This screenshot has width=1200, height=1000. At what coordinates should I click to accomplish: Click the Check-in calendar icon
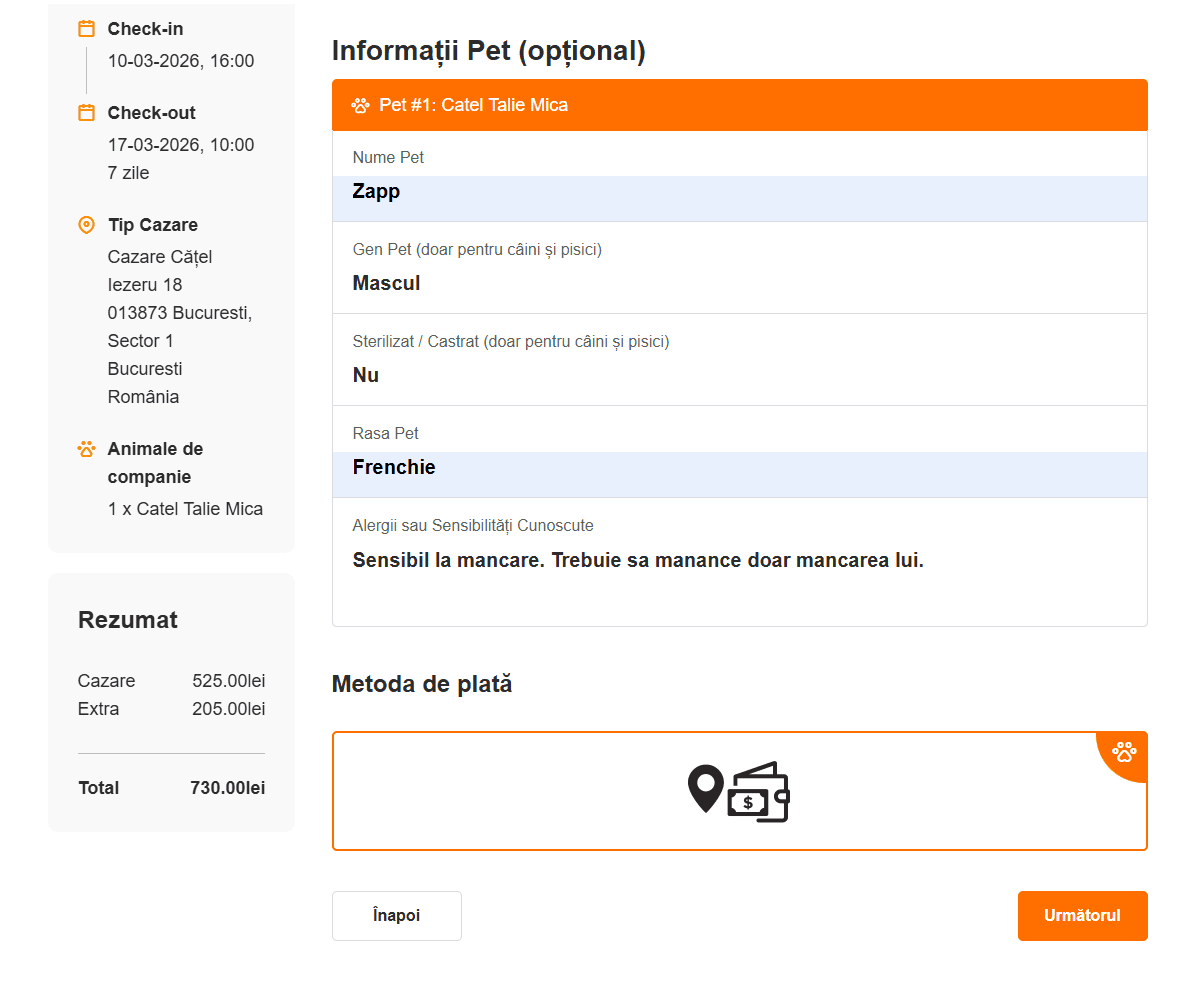[87, 29]
